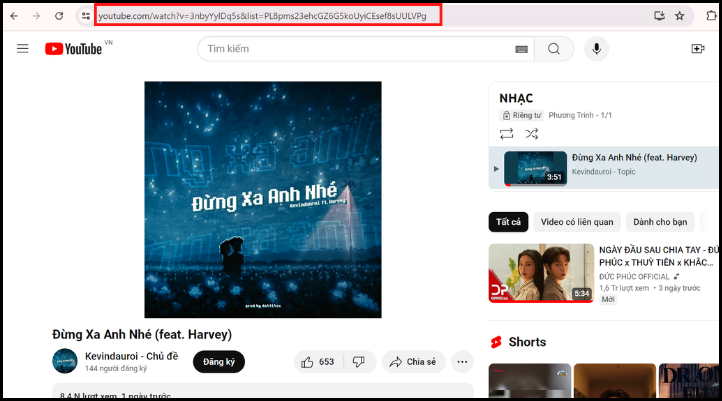This screenshot has width=722, height=401.
Task: Like the video with thumbs up 653
Action: click(x=319, y=362)
